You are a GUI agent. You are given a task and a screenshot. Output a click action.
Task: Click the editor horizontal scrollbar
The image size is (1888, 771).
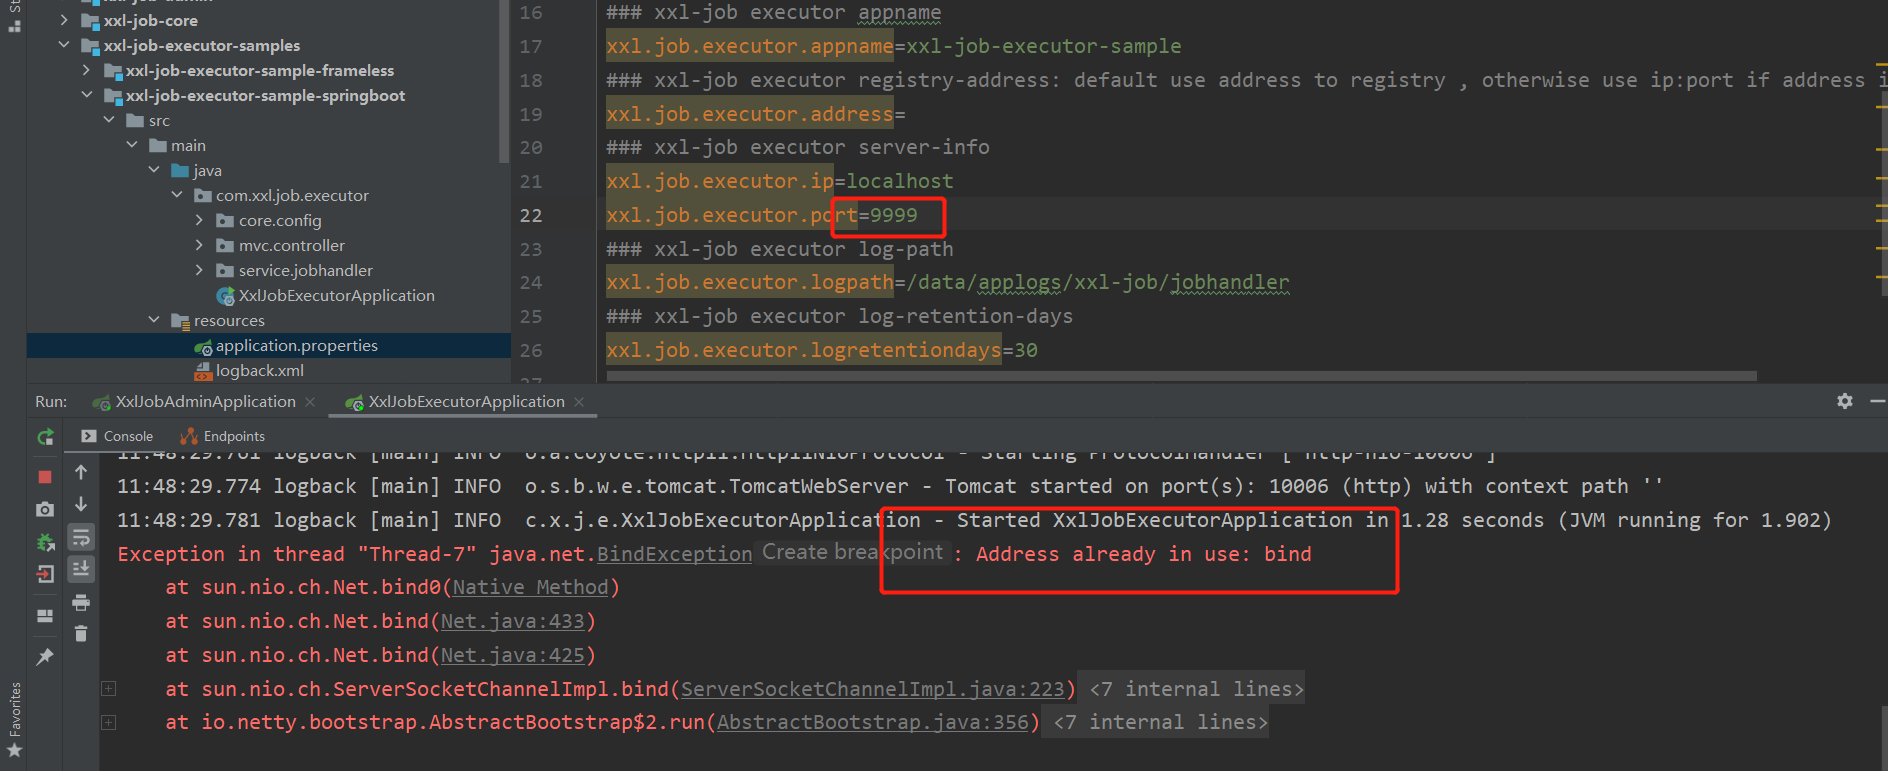pos(1181,376)
